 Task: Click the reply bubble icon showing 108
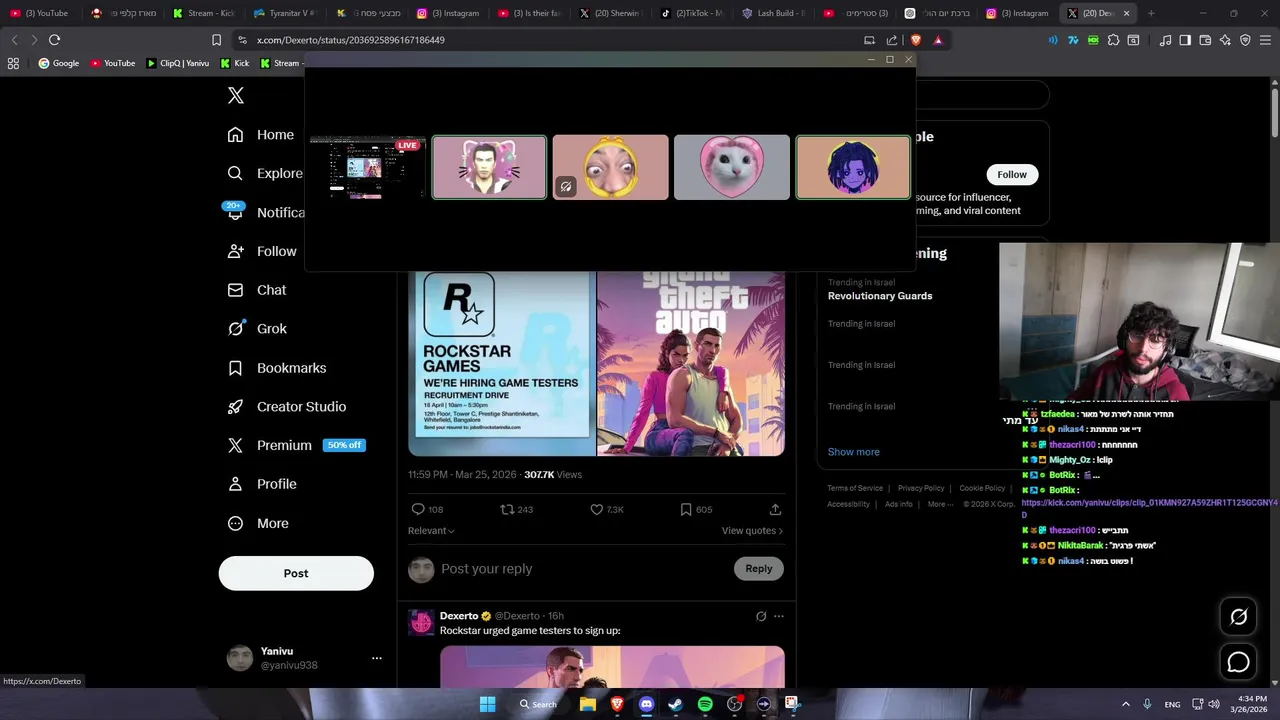pos(418,509)
